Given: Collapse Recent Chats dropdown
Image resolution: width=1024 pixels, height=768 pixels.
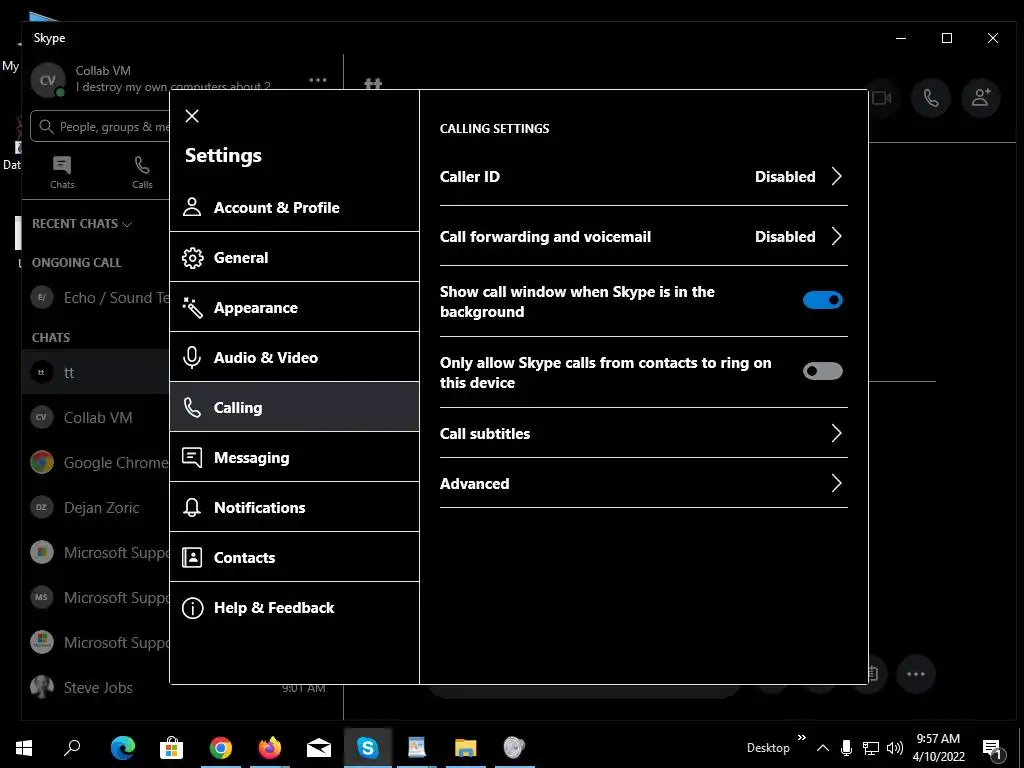Looking at the screenshot, I should tap(82, 224).
